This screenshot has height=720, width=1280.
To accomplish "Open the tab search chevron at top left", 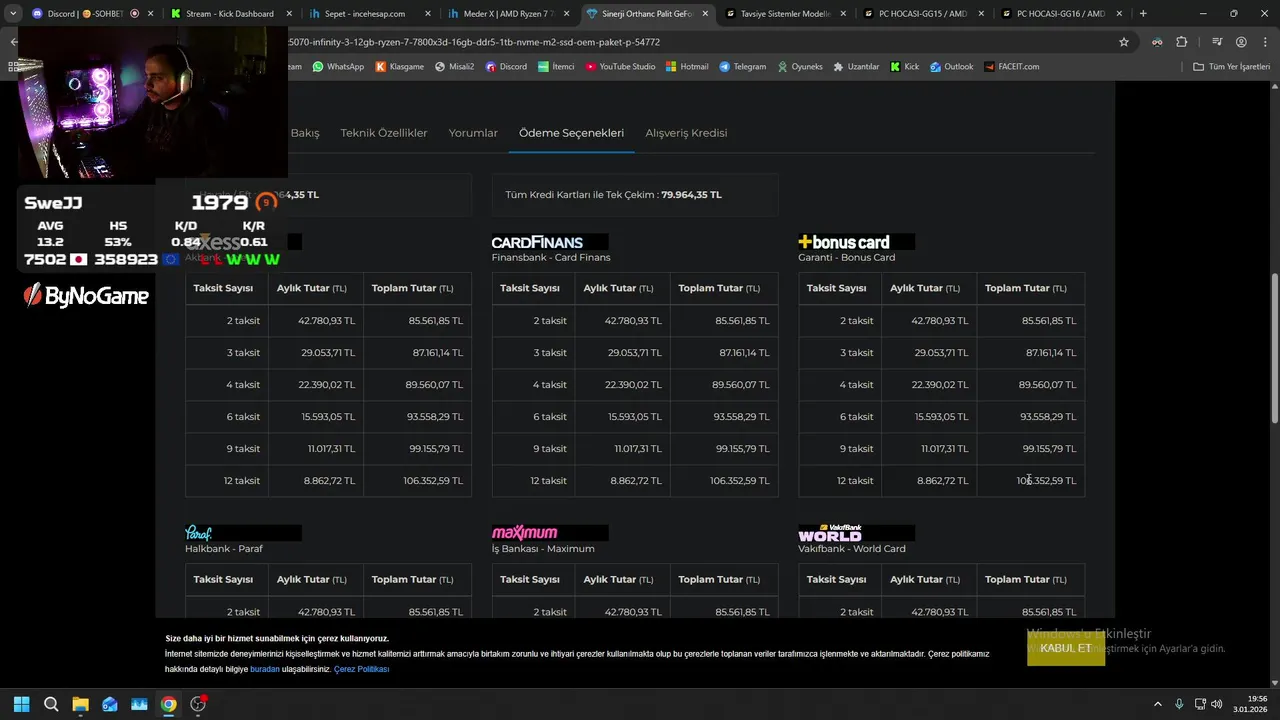I will 13,14.
